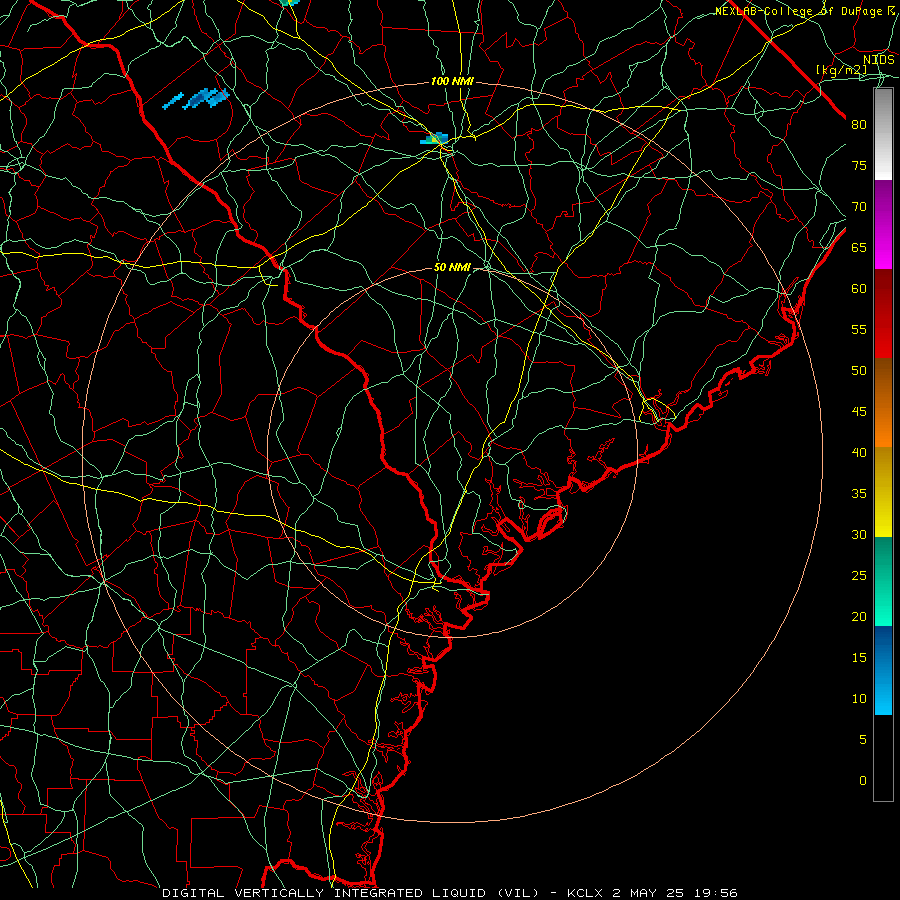Viewport: 900px width, 900px height.
Task: Click the 30 value on the scale
Action: pos(859,534)
